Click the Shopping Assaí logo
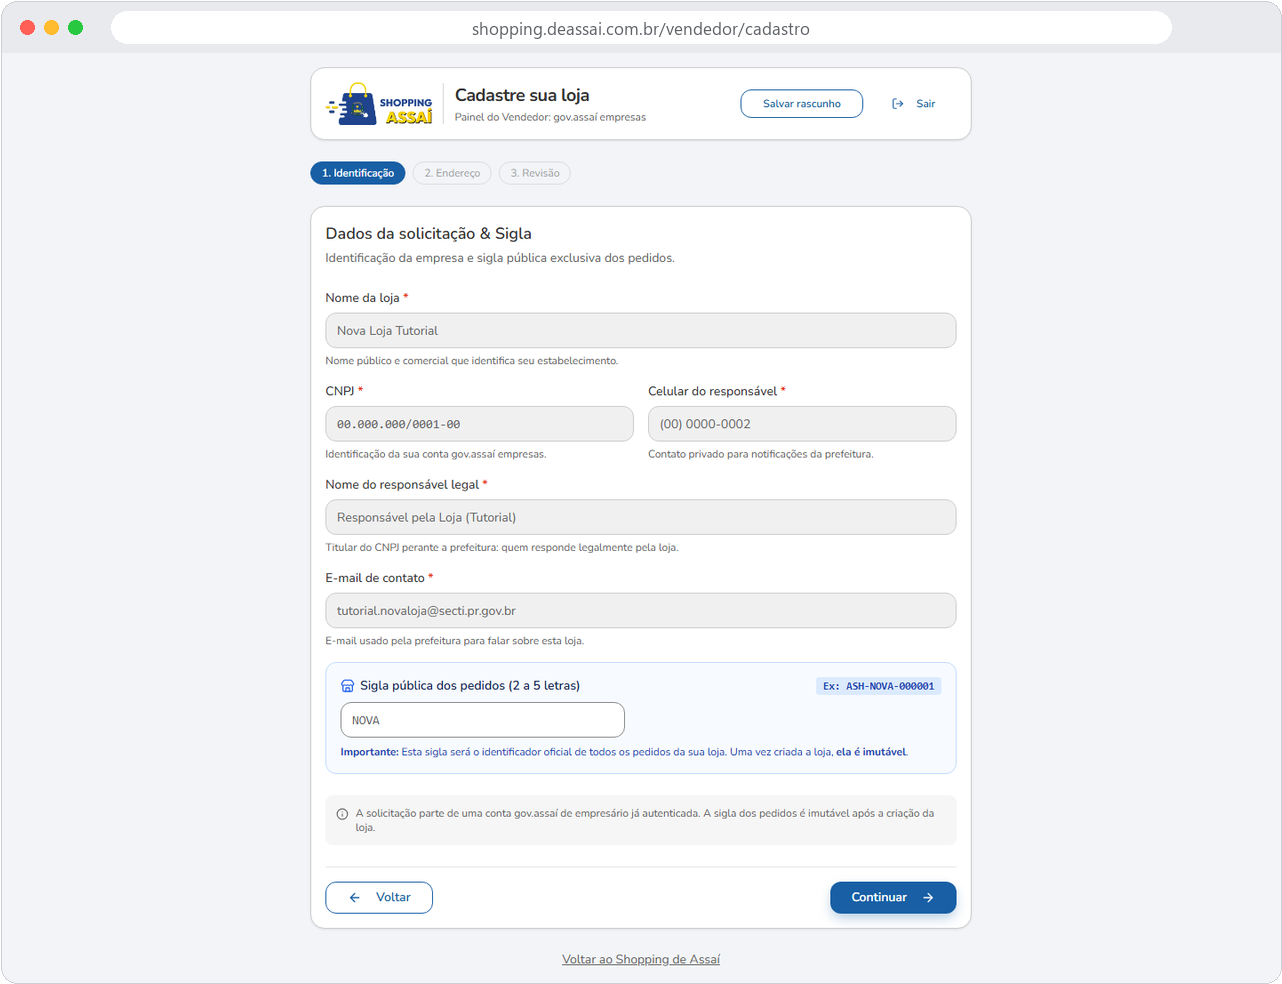The width and height of the screenshot is (1282, 984). pyautogui.click(x=380, y=104)
